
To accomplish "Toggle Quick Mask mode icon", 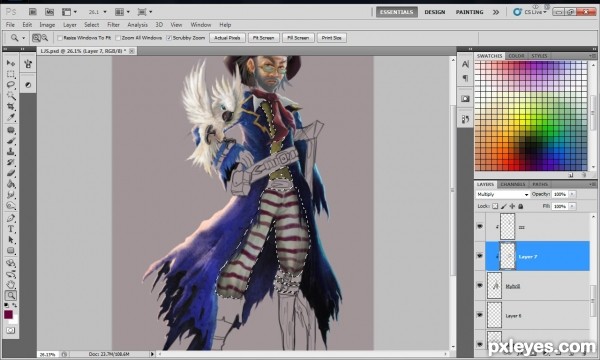I will tap(11, 331).
